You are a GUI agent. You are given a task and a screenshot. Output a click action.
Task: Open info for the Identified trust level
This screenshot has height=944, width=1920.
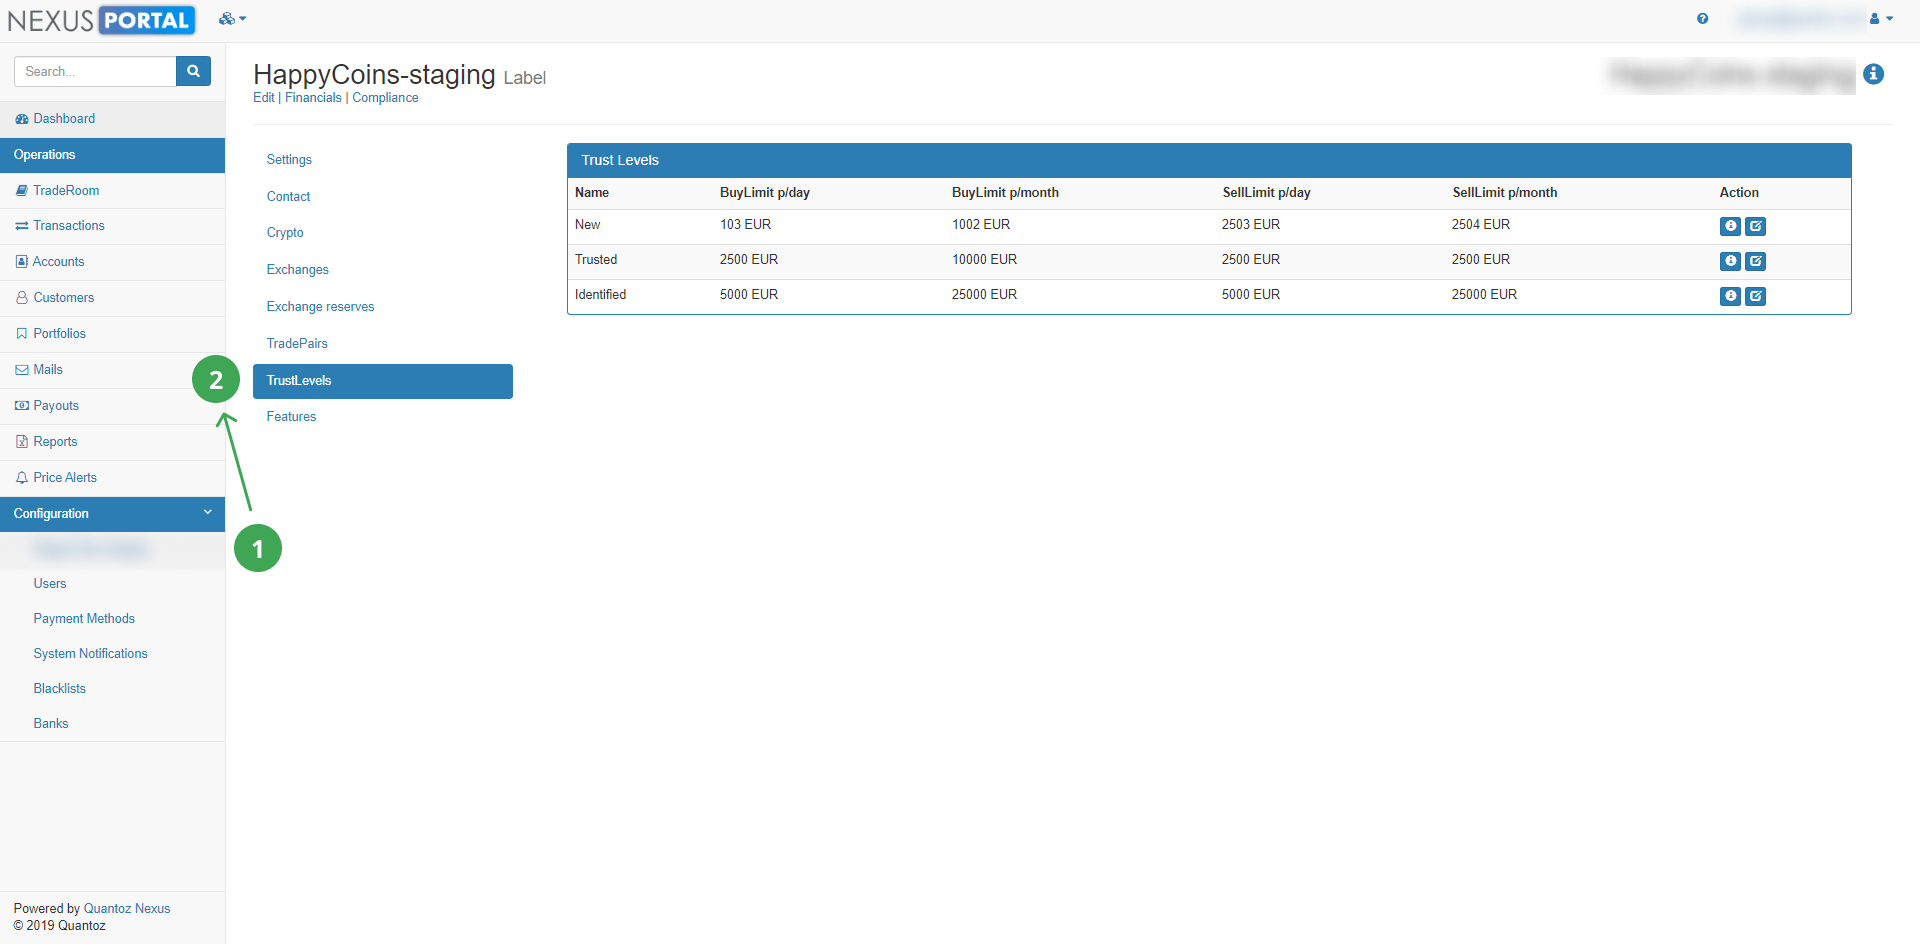point(1730,296)
